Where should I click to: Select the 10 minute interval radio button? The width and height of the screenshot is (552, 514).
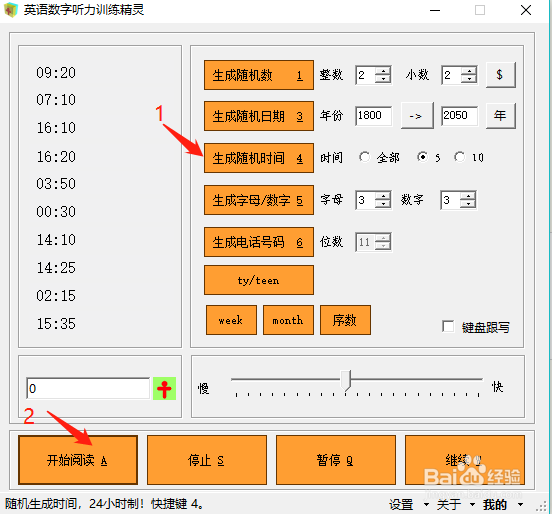[459, 157]
